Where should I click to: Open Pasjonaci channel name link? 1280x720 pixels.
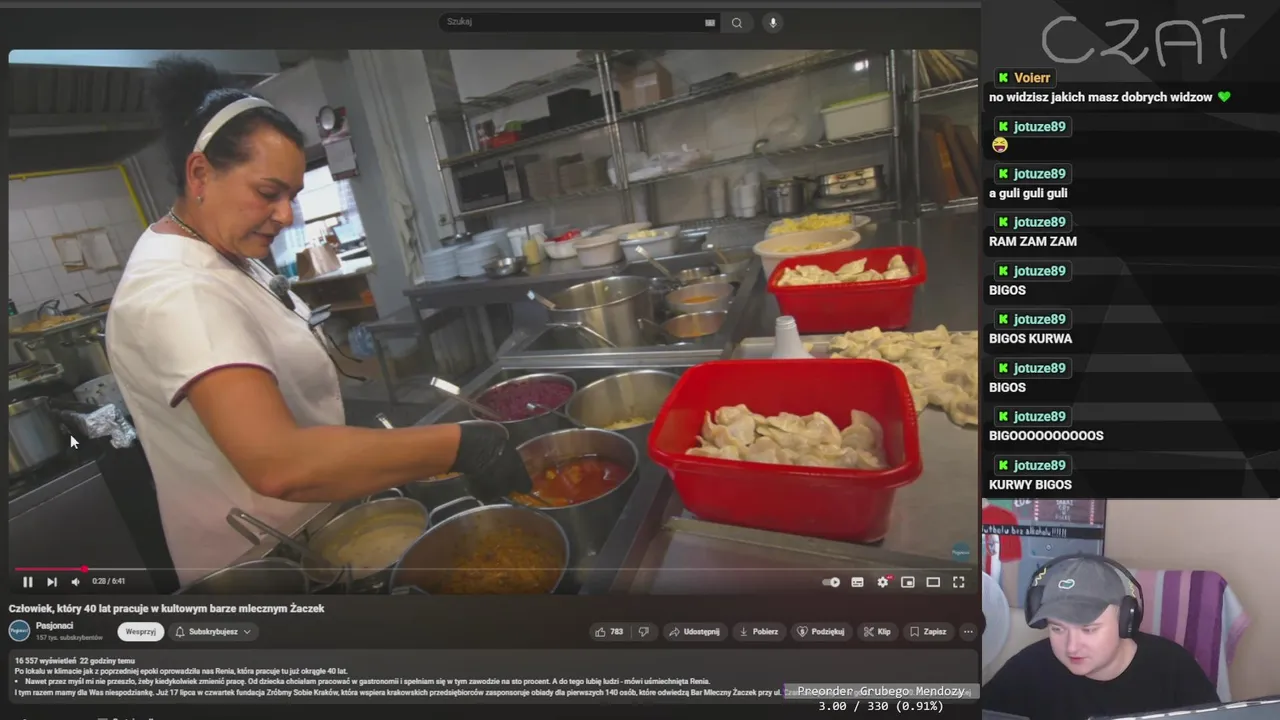(x=54, y=626)
